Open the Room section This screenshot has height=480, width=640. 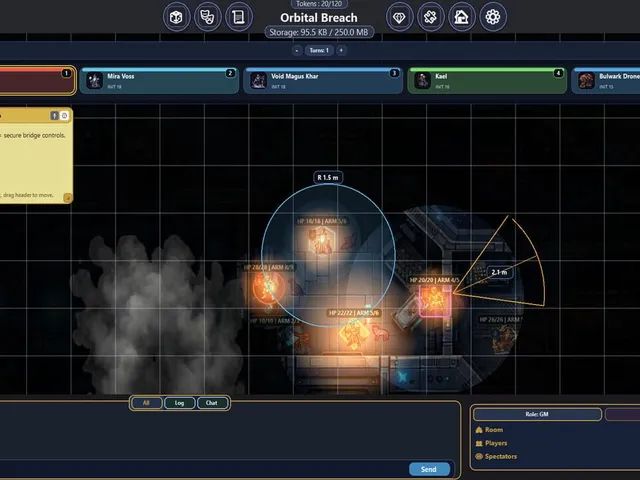click(489, 430)
